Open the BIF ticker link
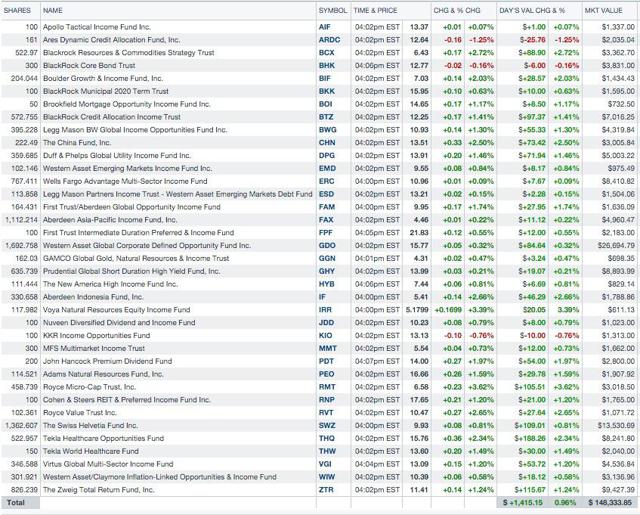 pyautogui.click(x=324, y=78)
